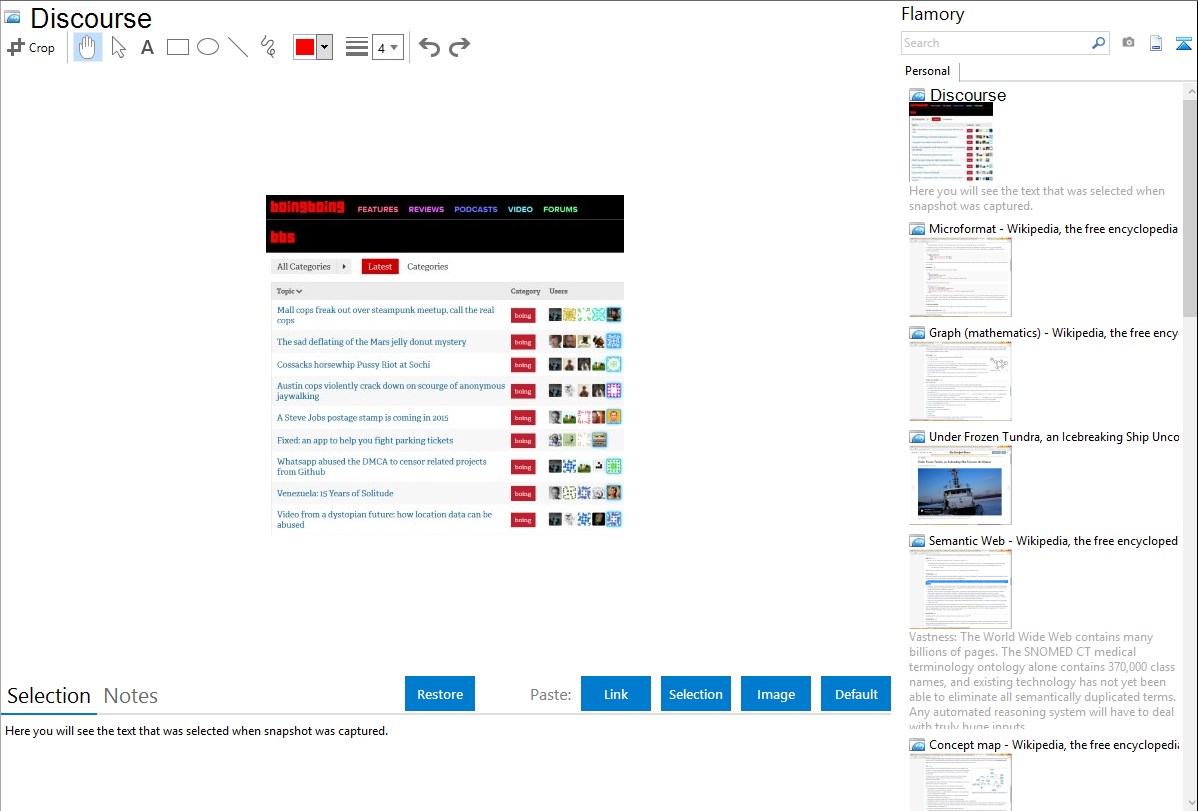The width and height of the screenshot is (1198, 811).
Task: Open 'Mall cops freak out over steampunk meetup' topic
Action: tap(385, 315)
